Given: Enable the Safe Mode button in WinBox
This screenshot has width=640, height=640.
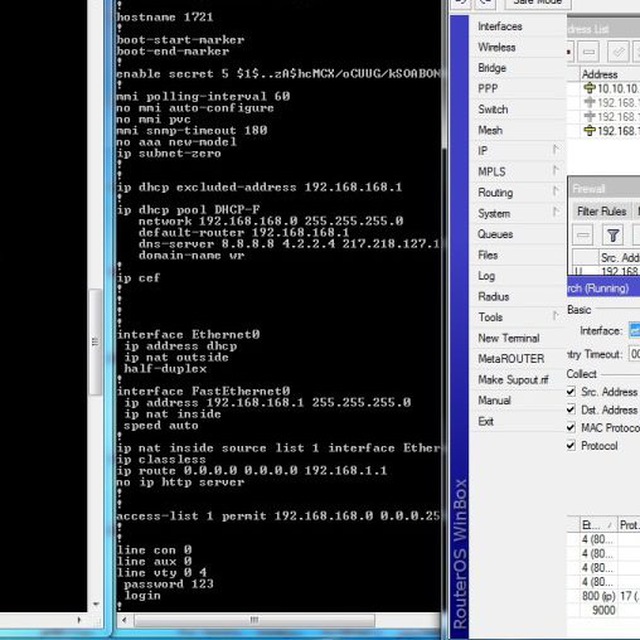Looking at the screenshot, I should click(x=538, y=3).
